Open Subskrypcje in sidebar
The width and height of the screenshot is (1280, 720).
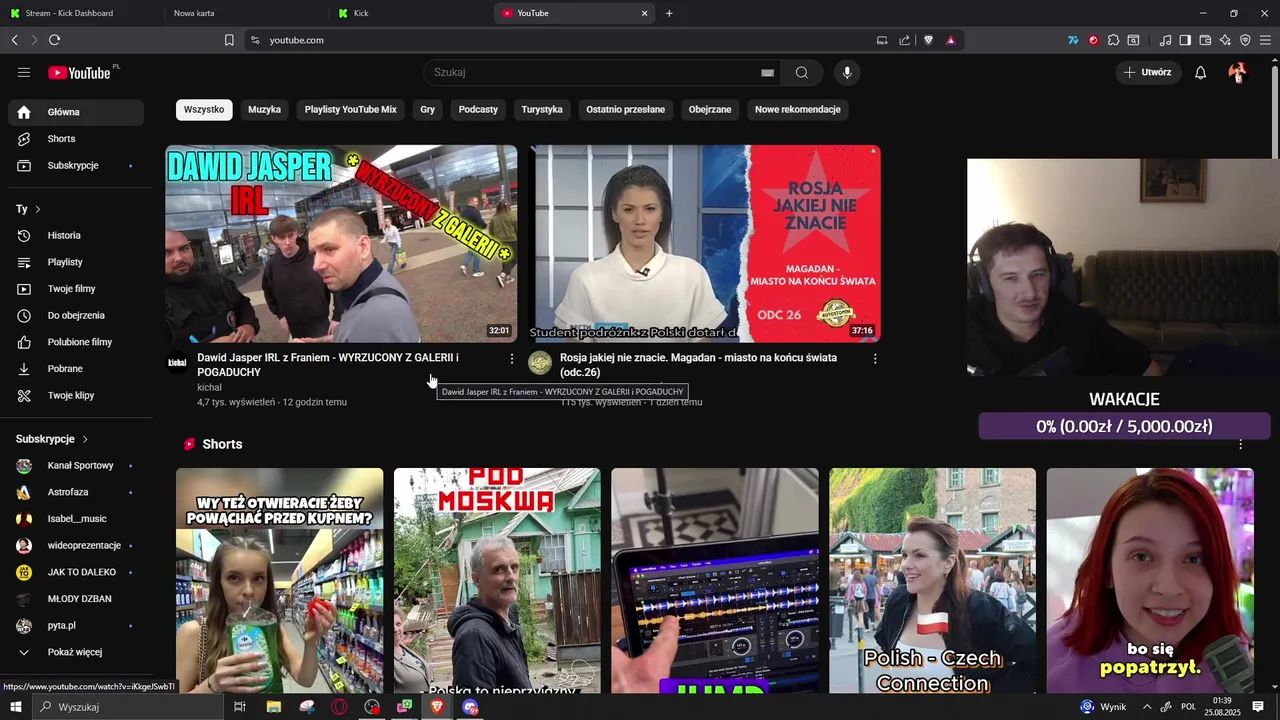(x=76, y=165)
